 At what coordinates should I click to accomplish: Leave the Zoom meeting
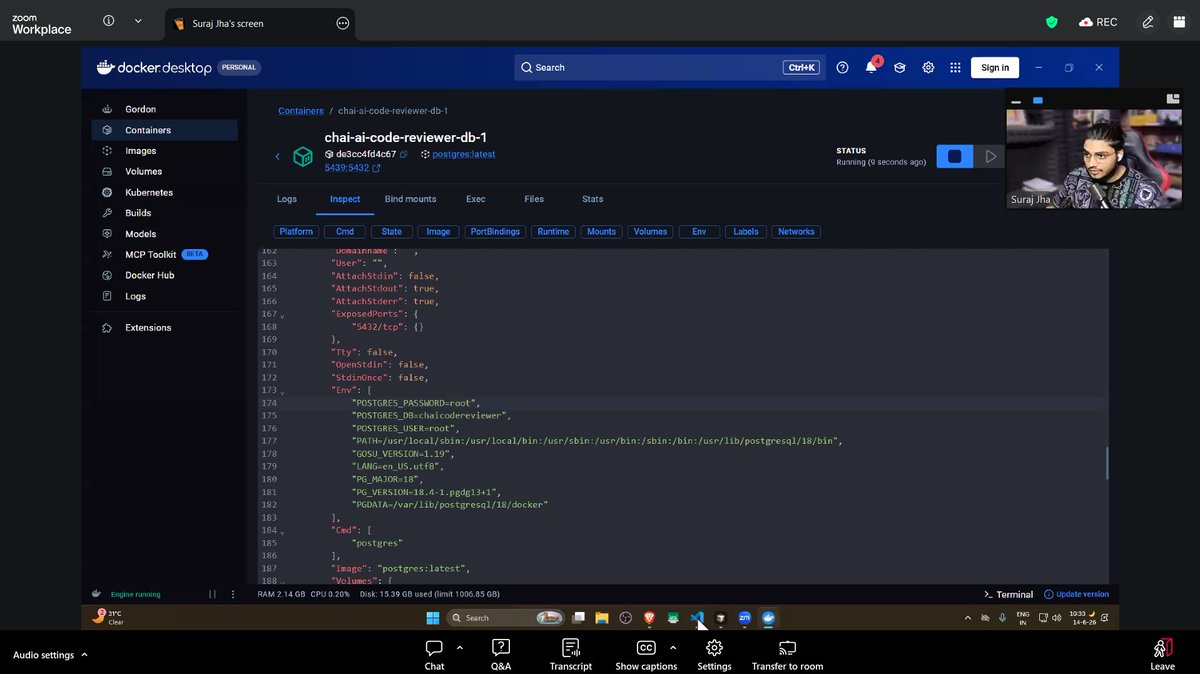tap(1162, 655)
